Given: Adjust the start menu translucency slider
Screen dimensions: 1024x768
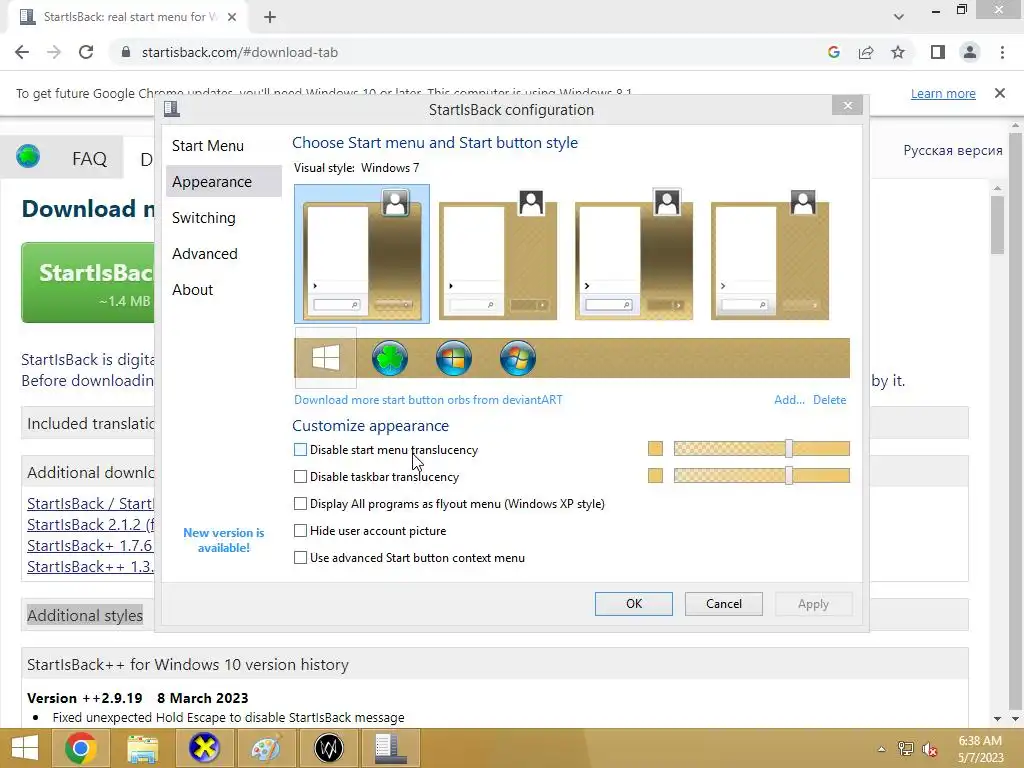Looking at the screenshot, I should 789,448.
